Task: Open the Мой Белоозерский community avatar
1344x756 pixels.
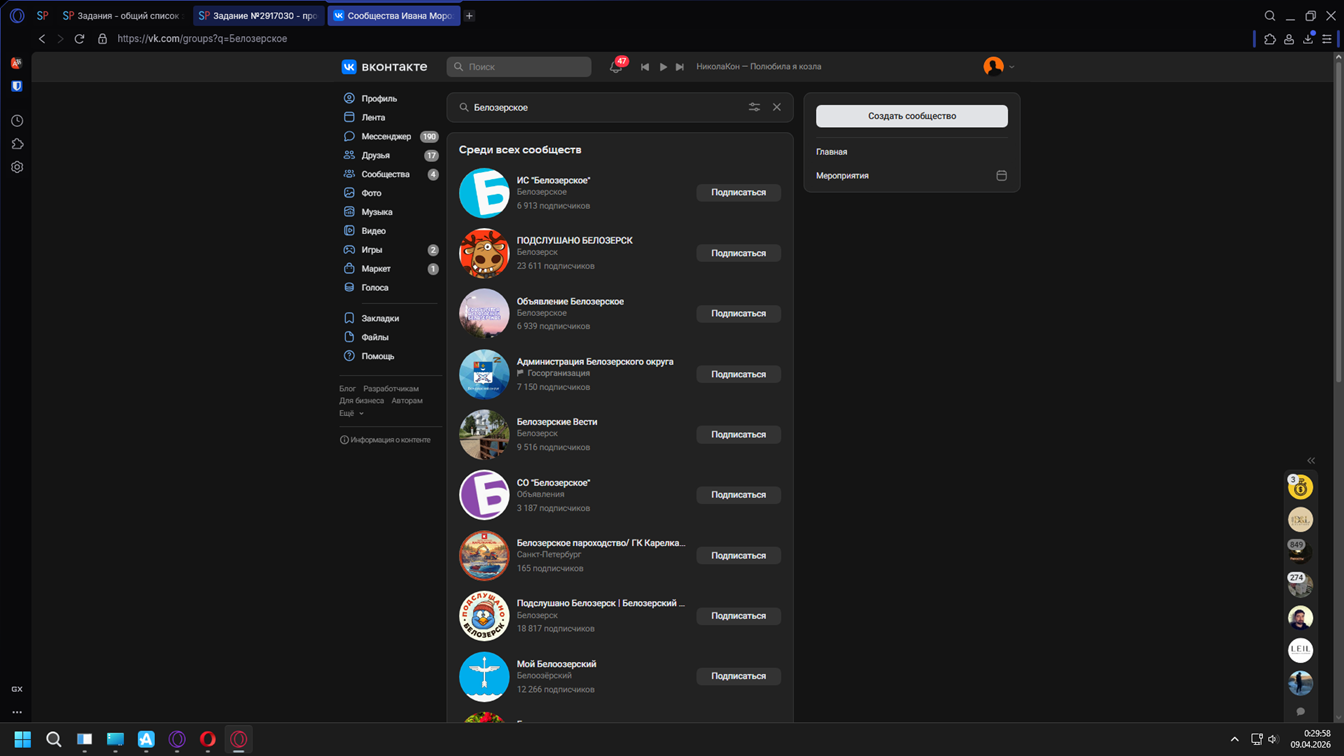Action: (484, 676)
